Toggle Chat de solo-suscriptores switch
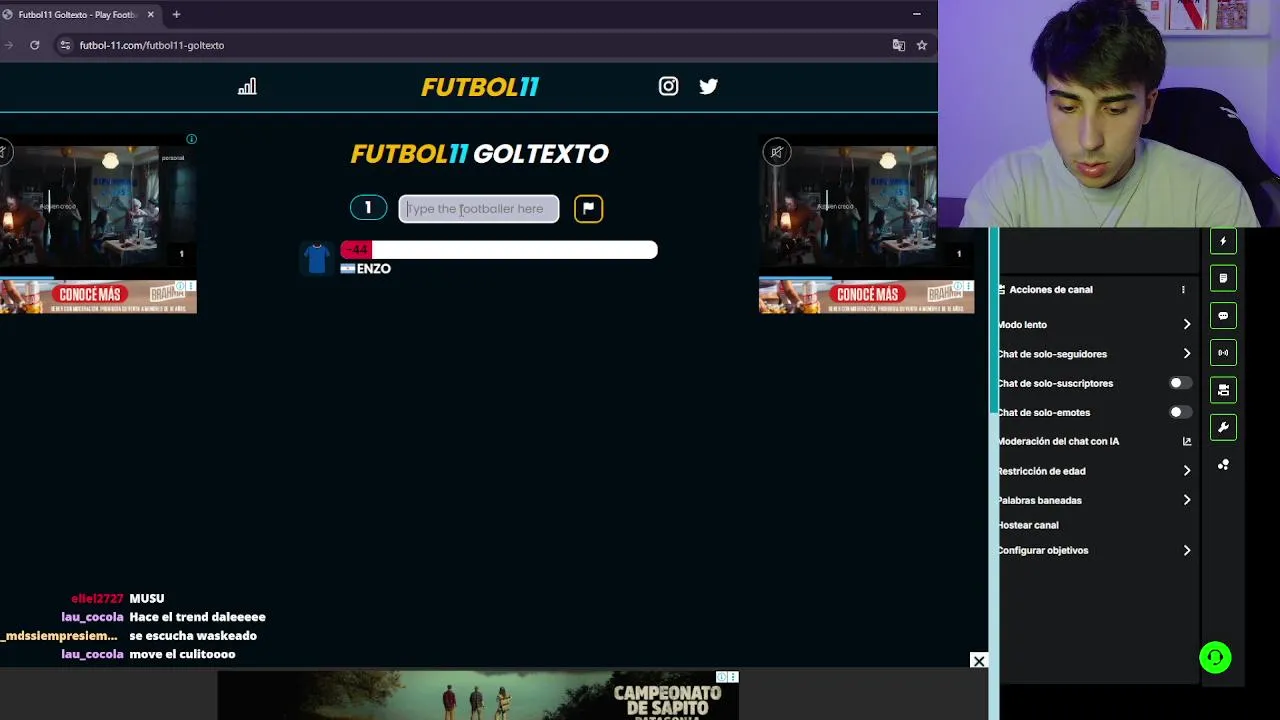The height and width of the screenshot is (720, 1280). point(1180,383)
